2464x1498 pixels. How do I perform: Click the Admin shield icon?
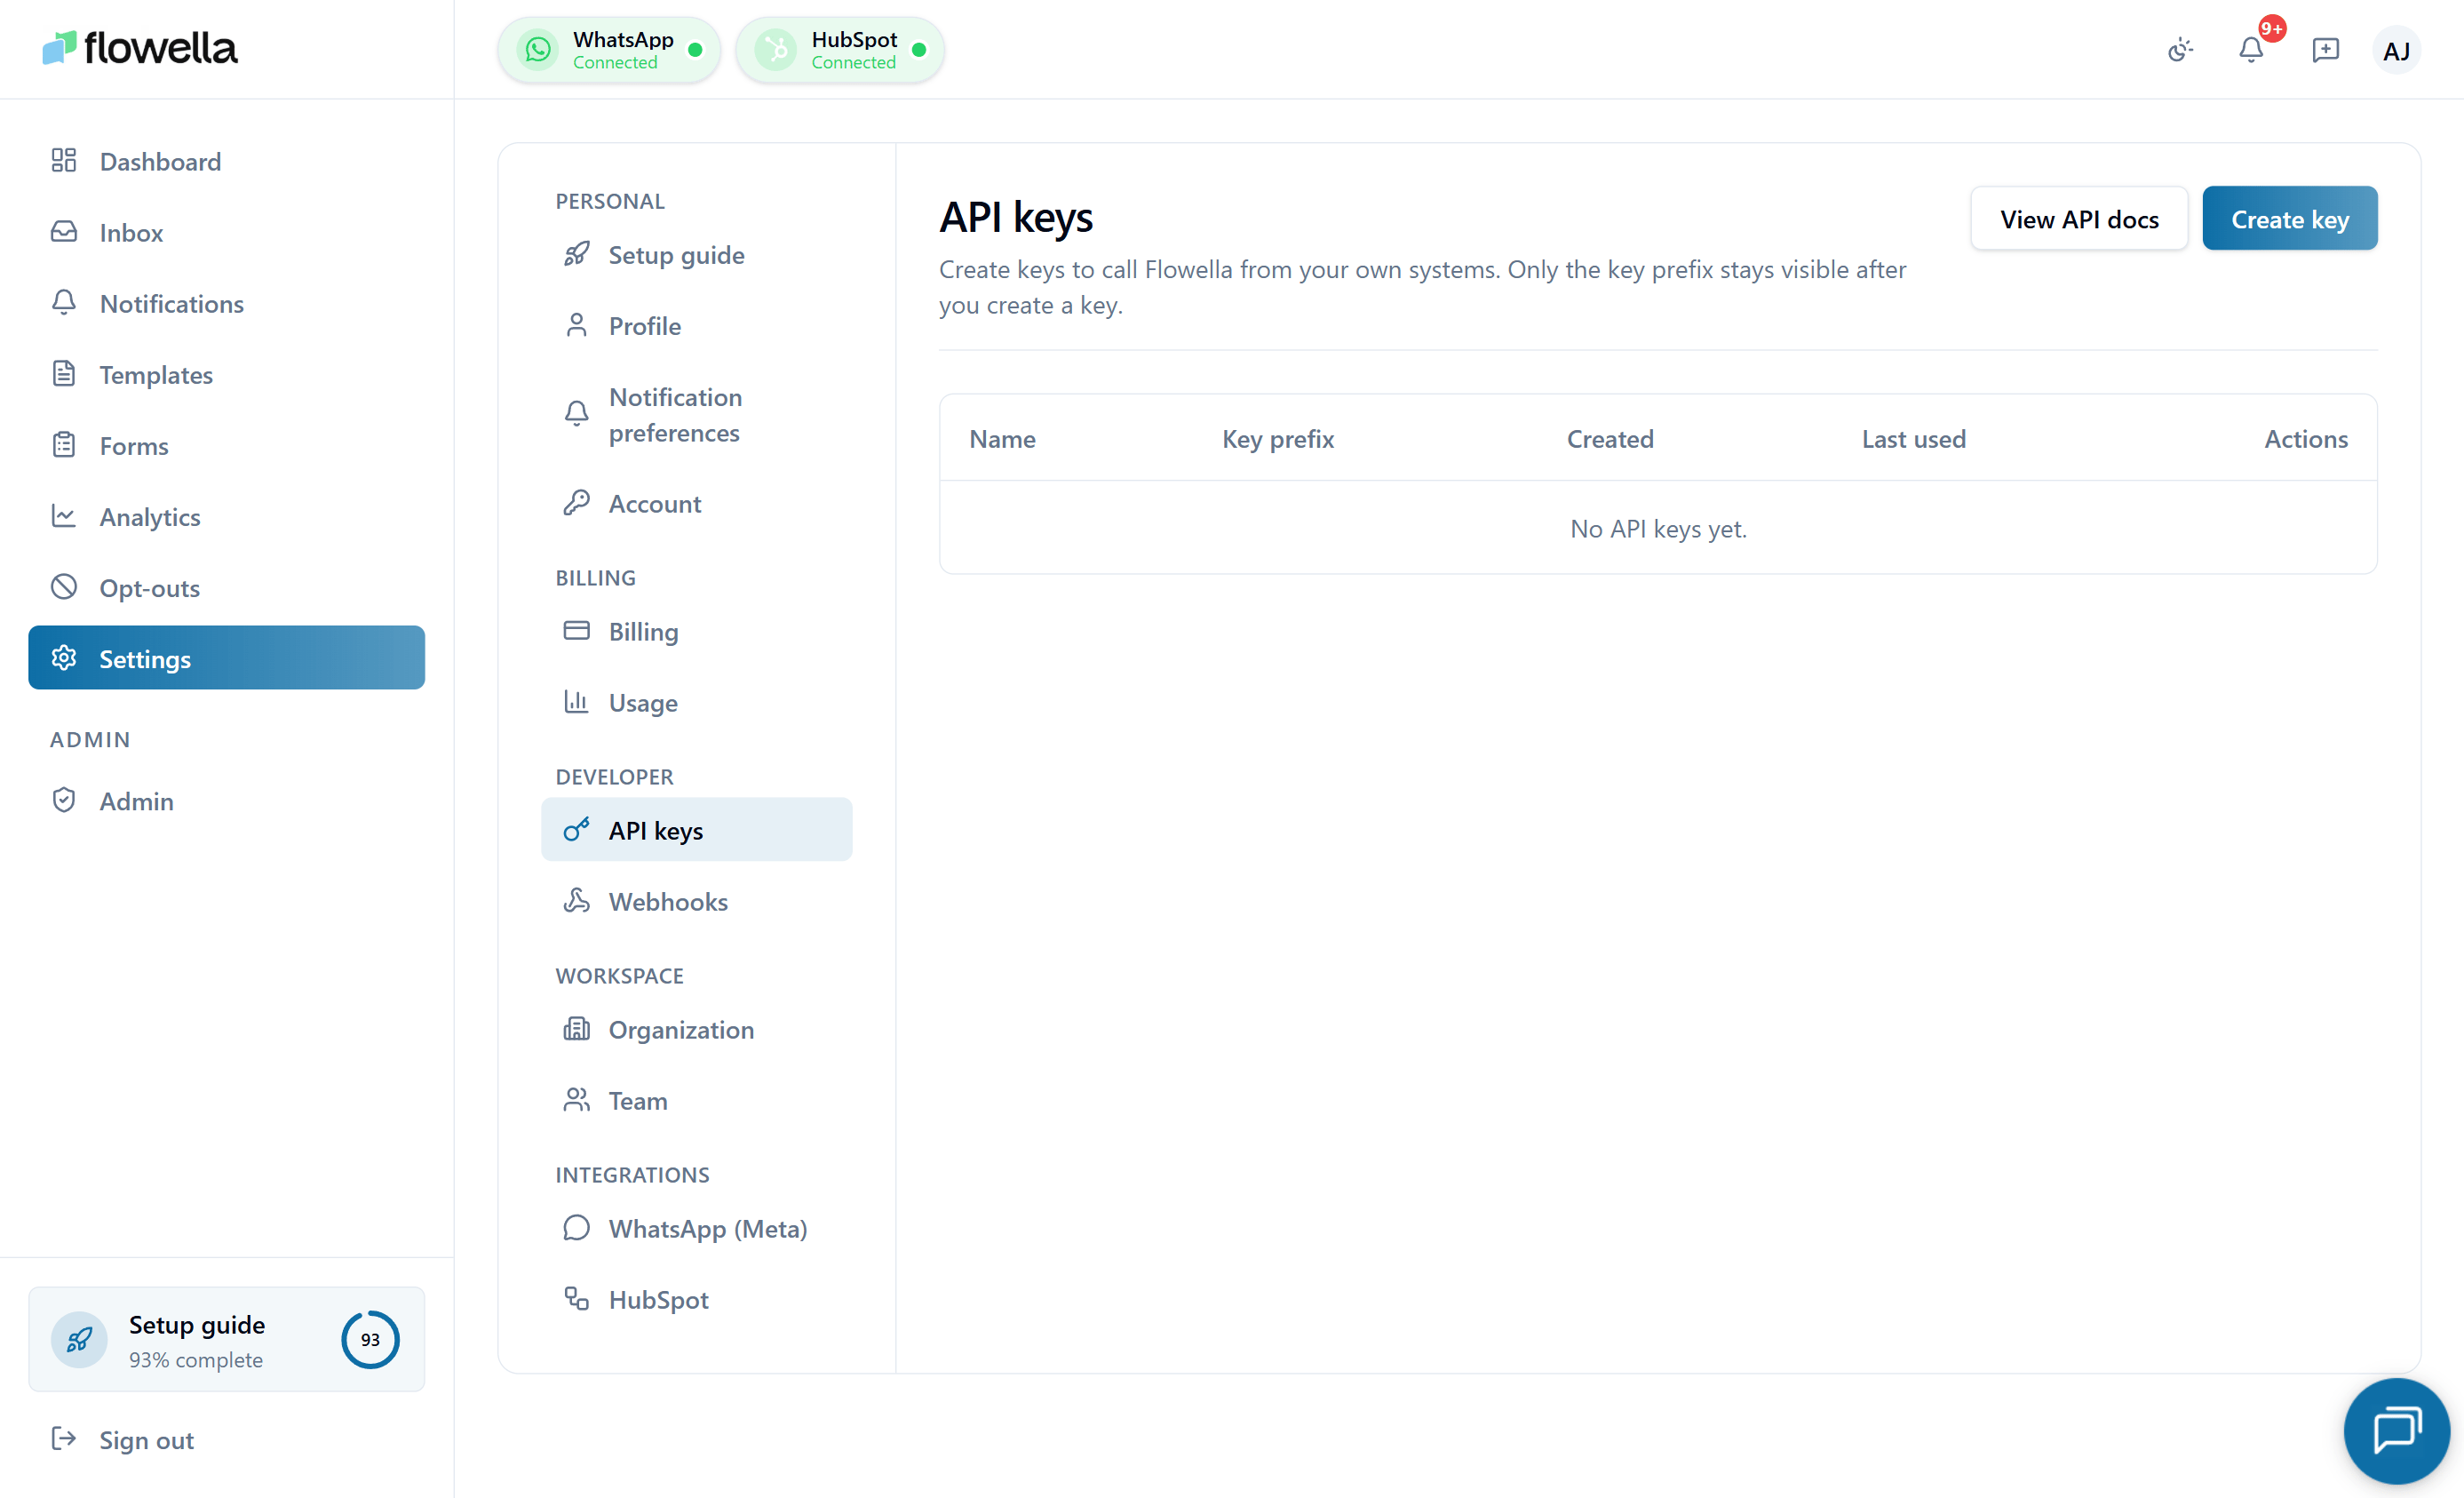point(64,799)
